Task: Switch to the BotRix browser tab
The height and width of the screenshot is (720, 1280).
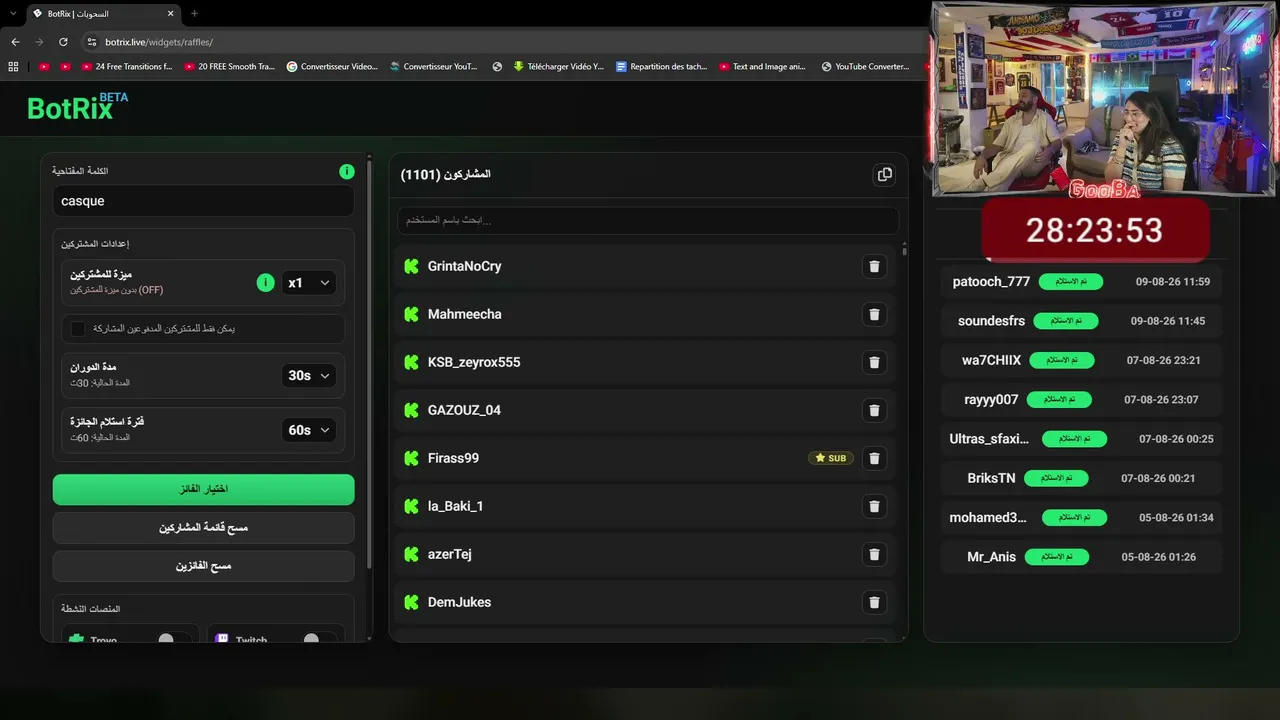Action: pyautogui.click(x=103, y=14)
